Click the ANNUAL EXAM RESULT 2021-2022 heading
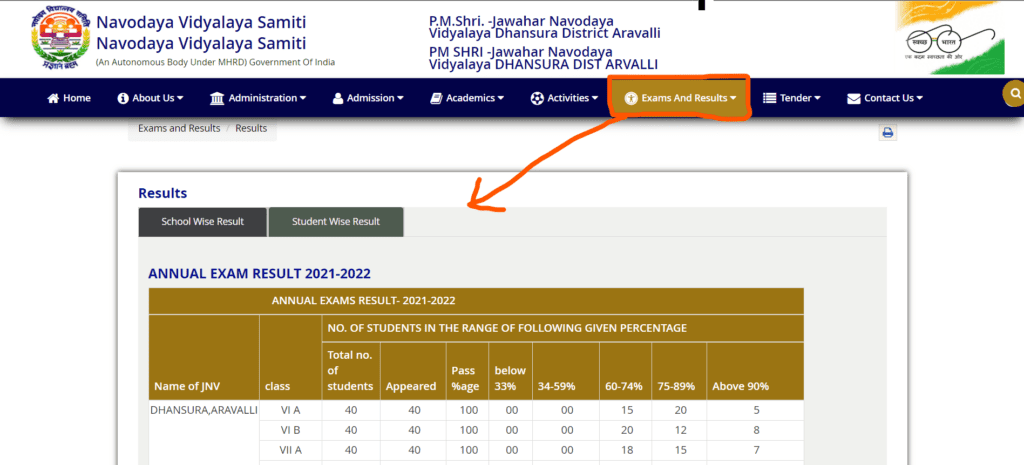 259,274
